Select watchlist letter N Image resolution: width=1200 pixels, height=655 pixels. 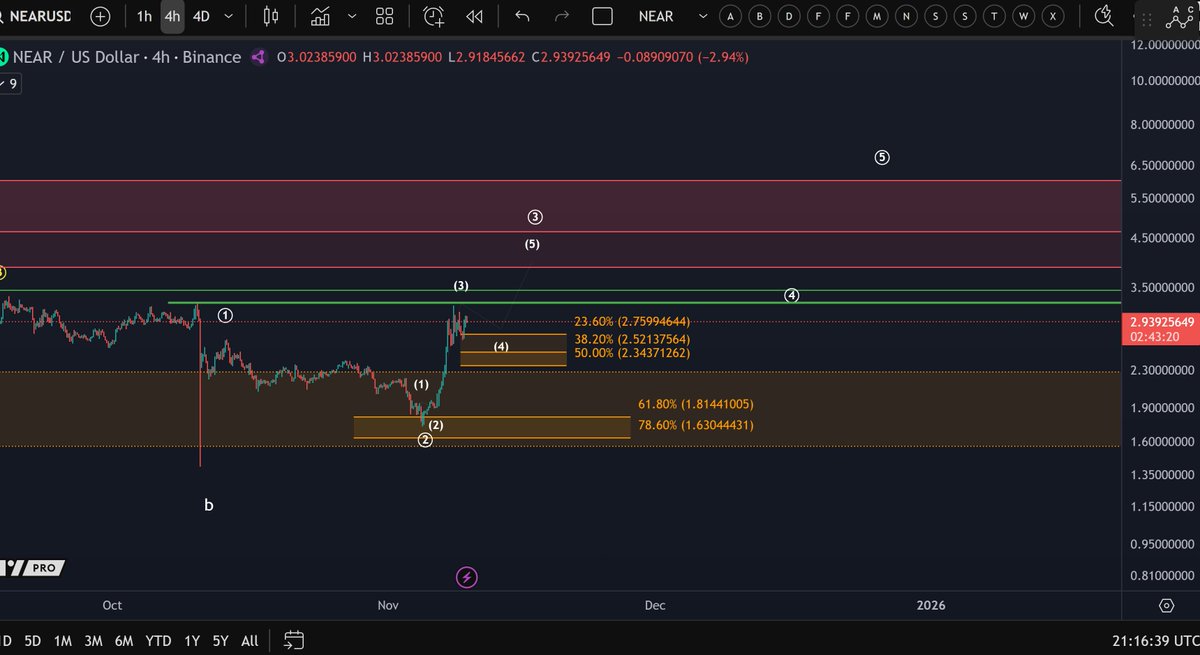(906, 16)
